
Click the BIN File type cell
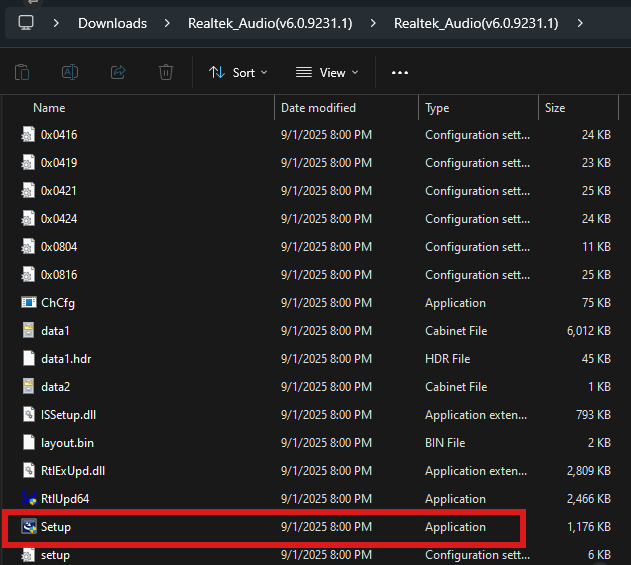[x=445, y=442]
